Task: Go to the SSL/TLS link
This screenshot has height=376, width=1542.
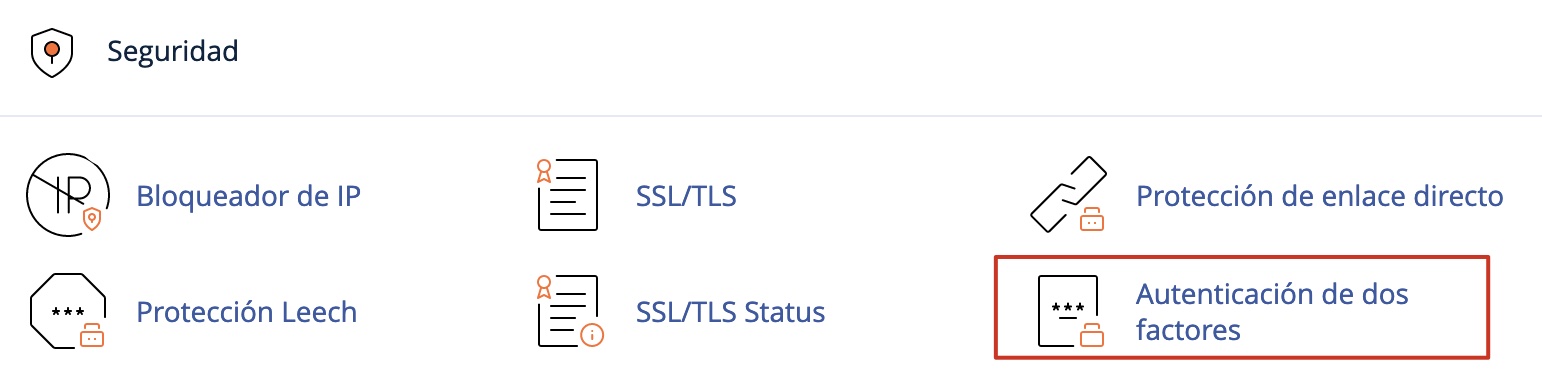Action: [686, 195]
